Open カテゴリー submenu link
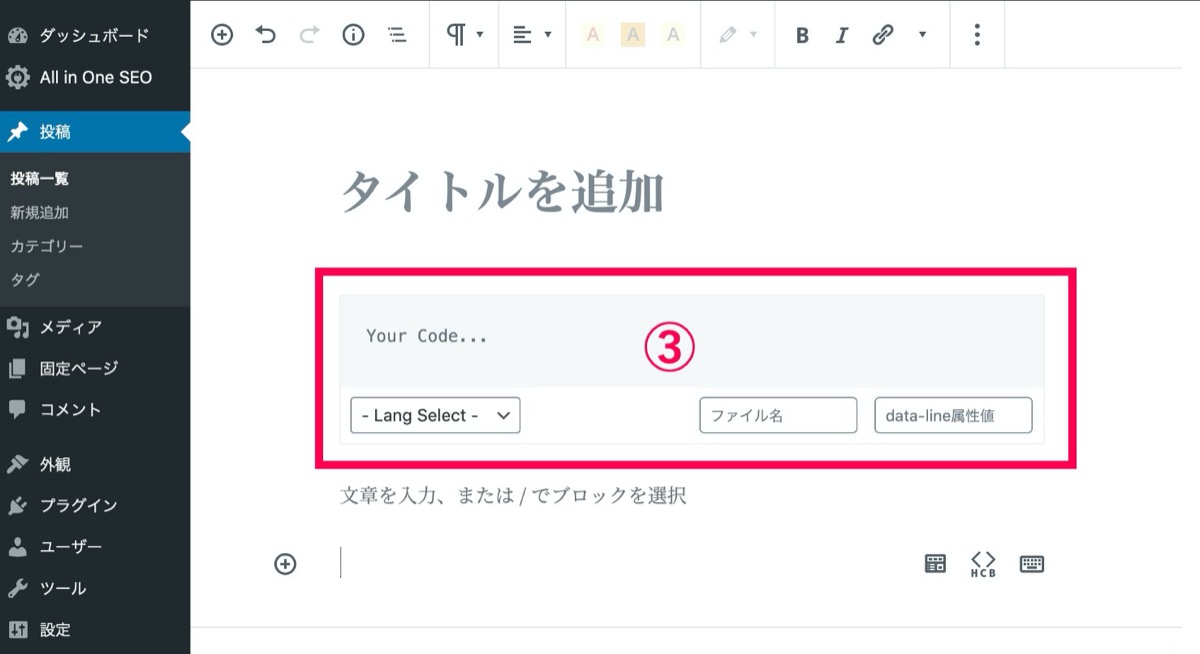 (x=47, y=246)
